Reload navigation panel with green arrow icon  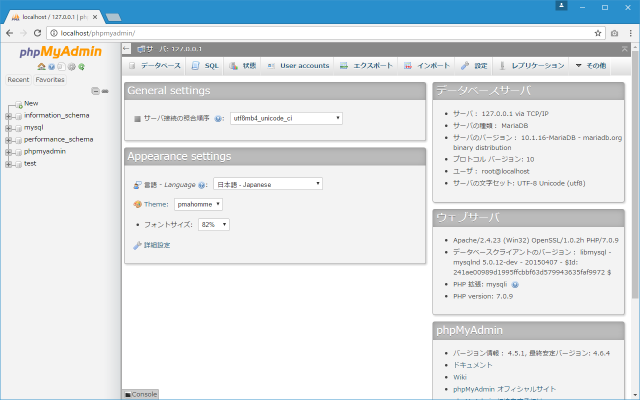pos(82,67)
